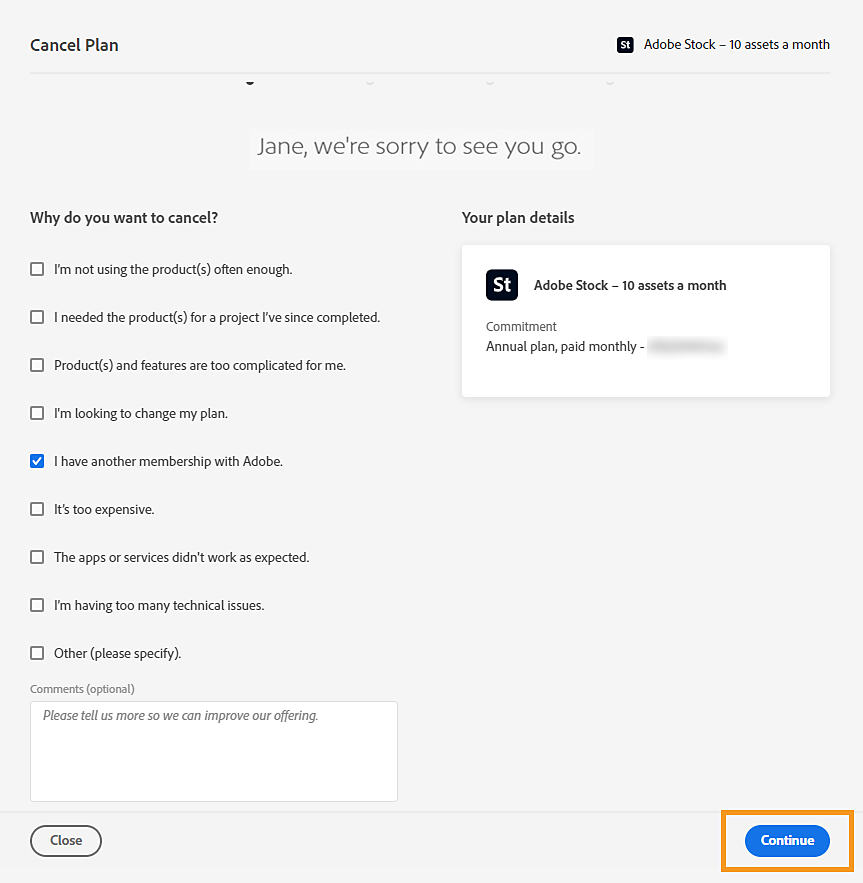863x883 pixels.
Task: Click the "Your plan details" heading
Action: pos(518,218)
